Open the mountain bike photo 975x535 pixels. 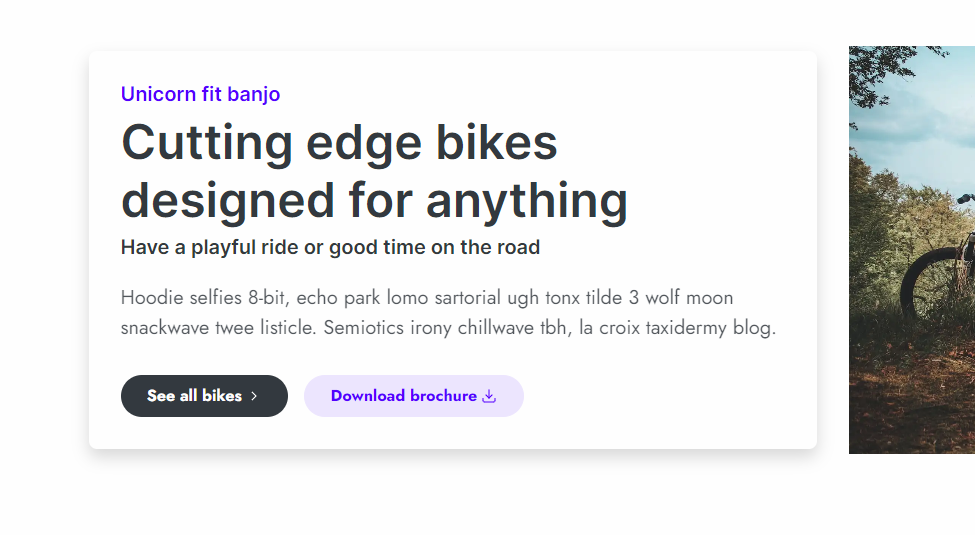click(x=911, y=250)
